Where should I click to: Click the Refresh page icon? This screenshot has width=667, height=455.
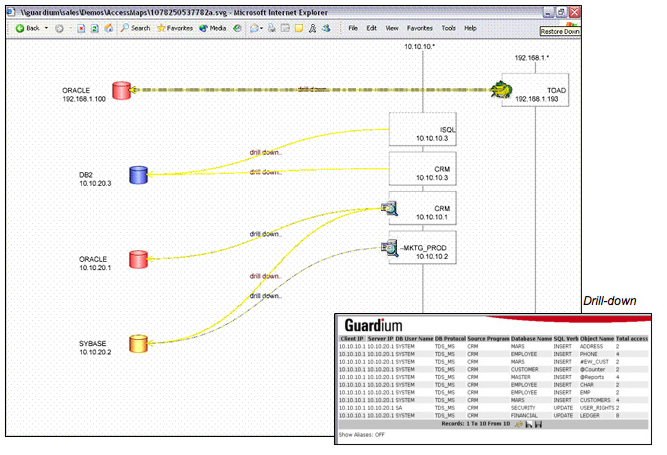point(95,28)
